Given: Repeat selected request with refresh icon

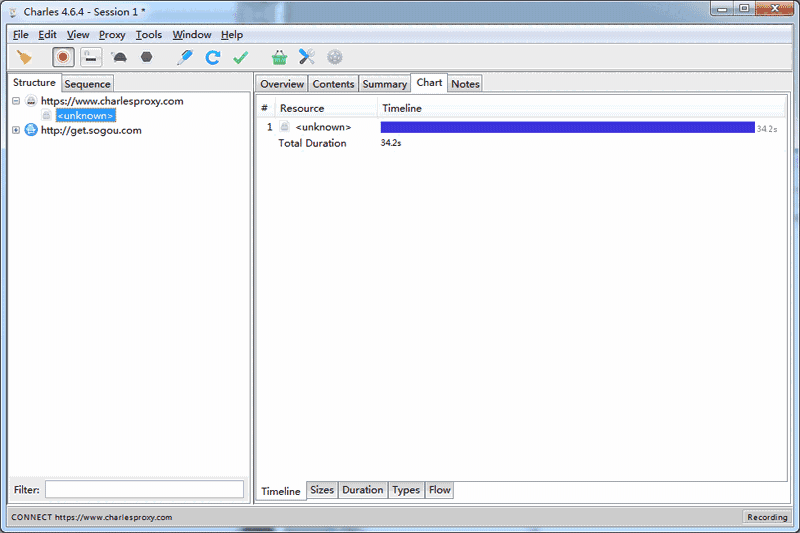Looking at the screenshot, I should coord(213,57).
